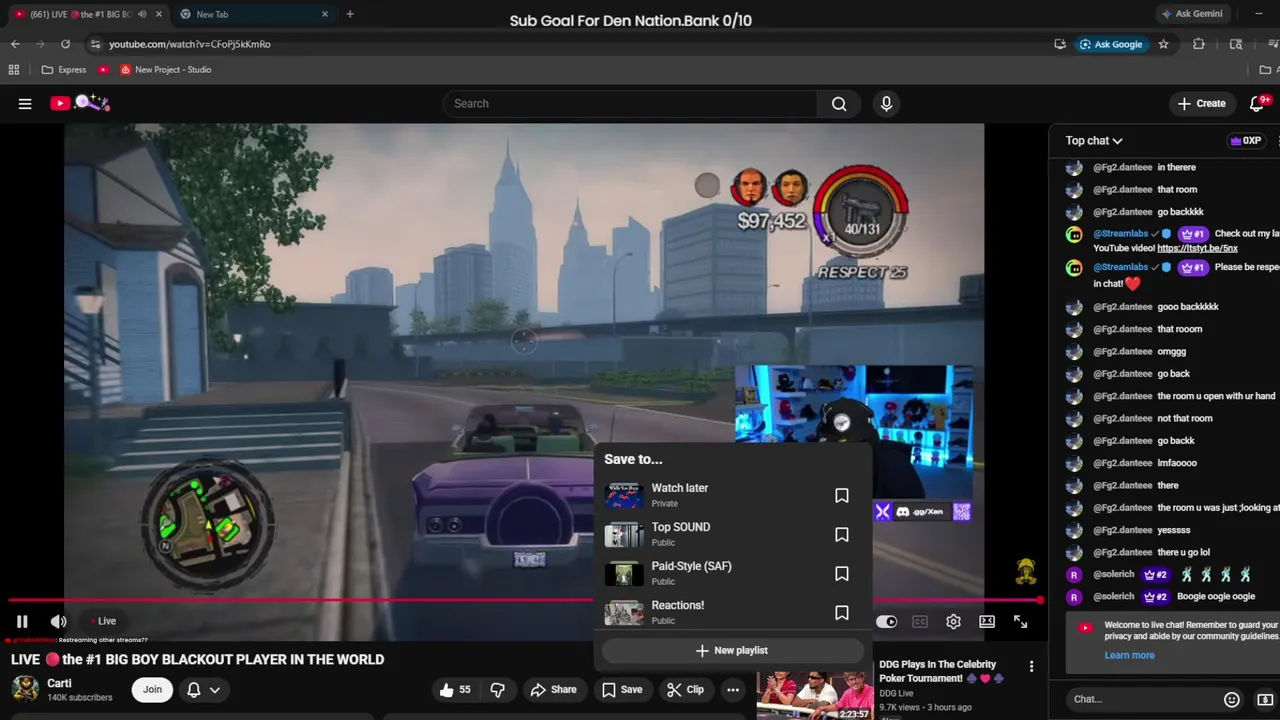This screenshot has height=720, width=1280.
Task: Expand subscription notification bell dropdown
Action: [x=203, y=689]
